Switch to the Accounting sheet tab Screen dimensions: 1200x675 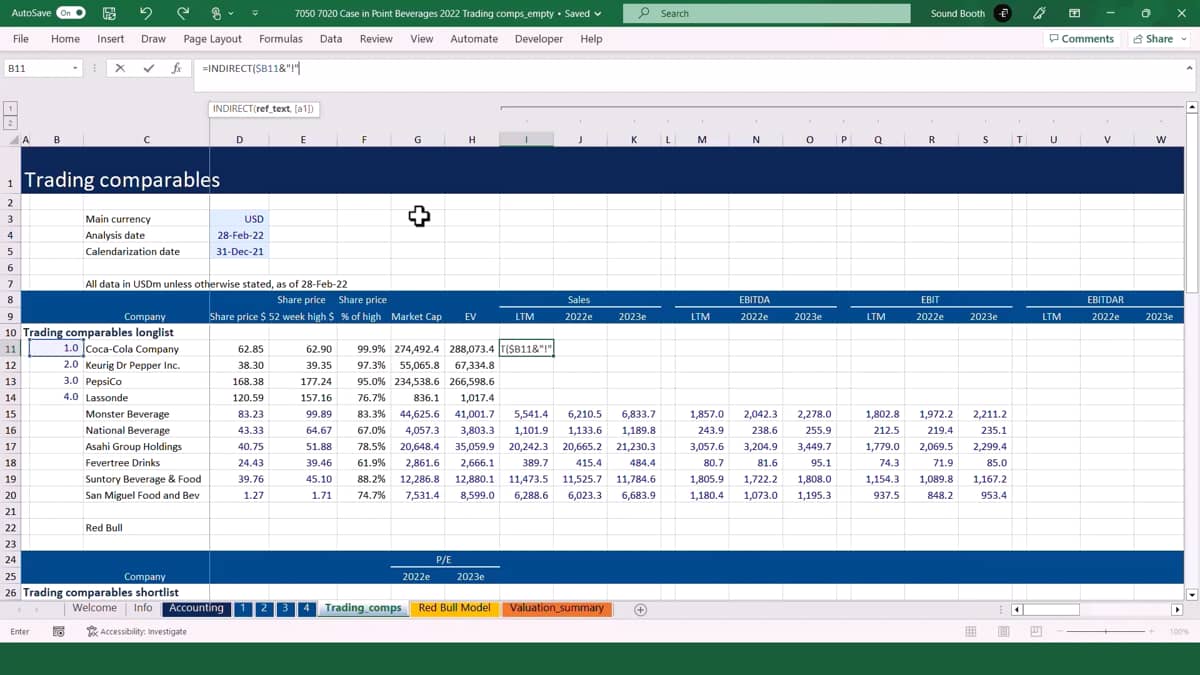pyautogui.click(x=196, y=608)
